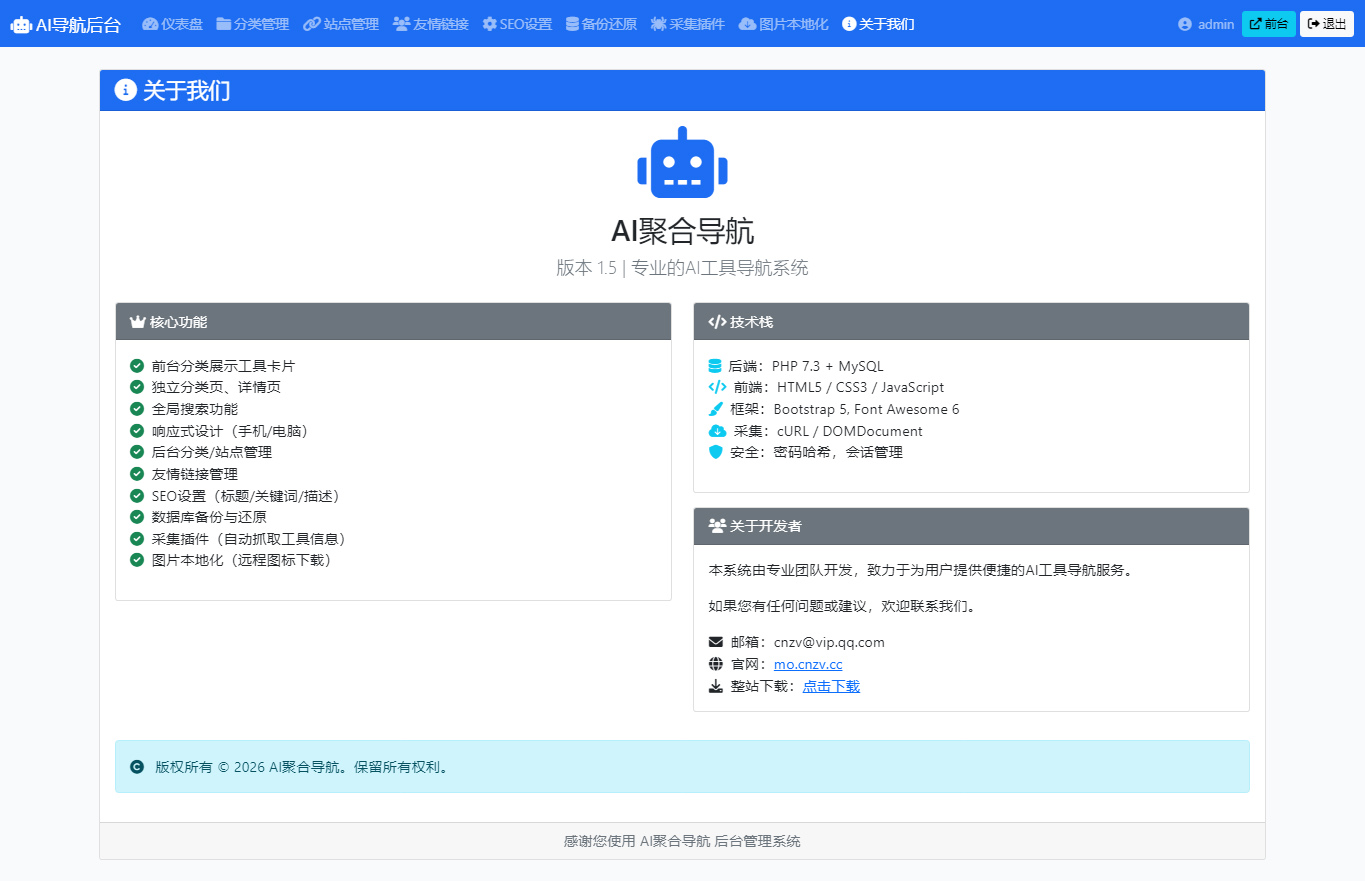Open the 仪表盘 dashboard page
Image resolution: width=1365 pixels, height=881 pixels.
tap(172, 24)
